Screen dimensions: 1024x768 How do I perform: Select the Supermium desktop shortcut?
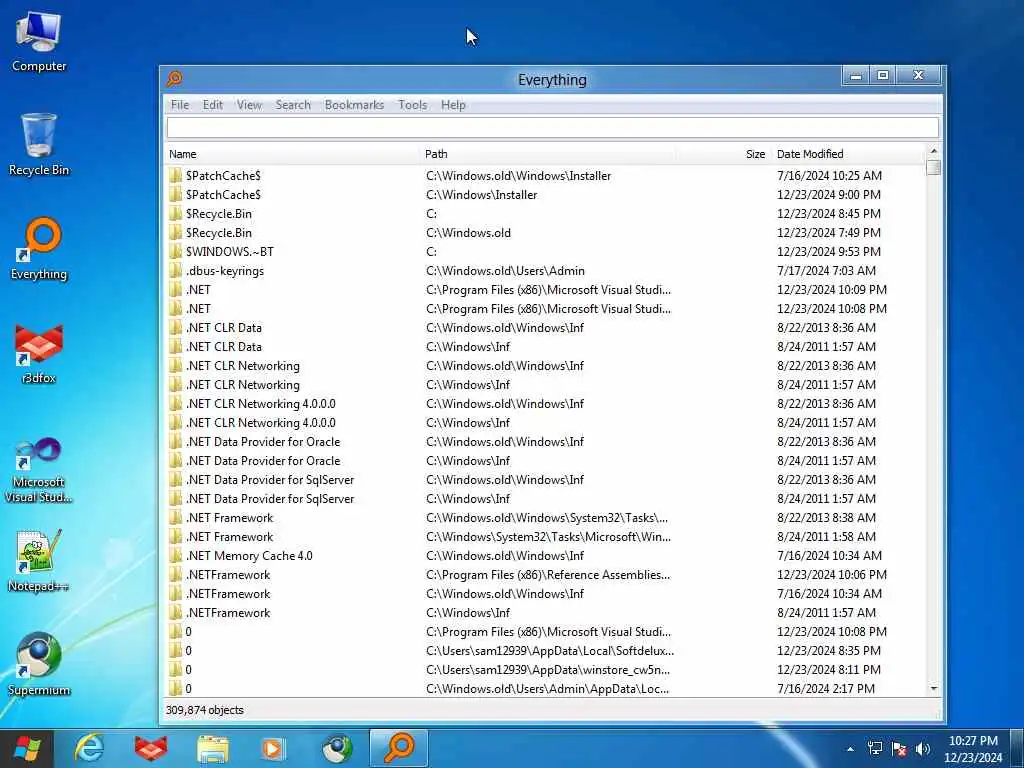[x=39, y=664]
